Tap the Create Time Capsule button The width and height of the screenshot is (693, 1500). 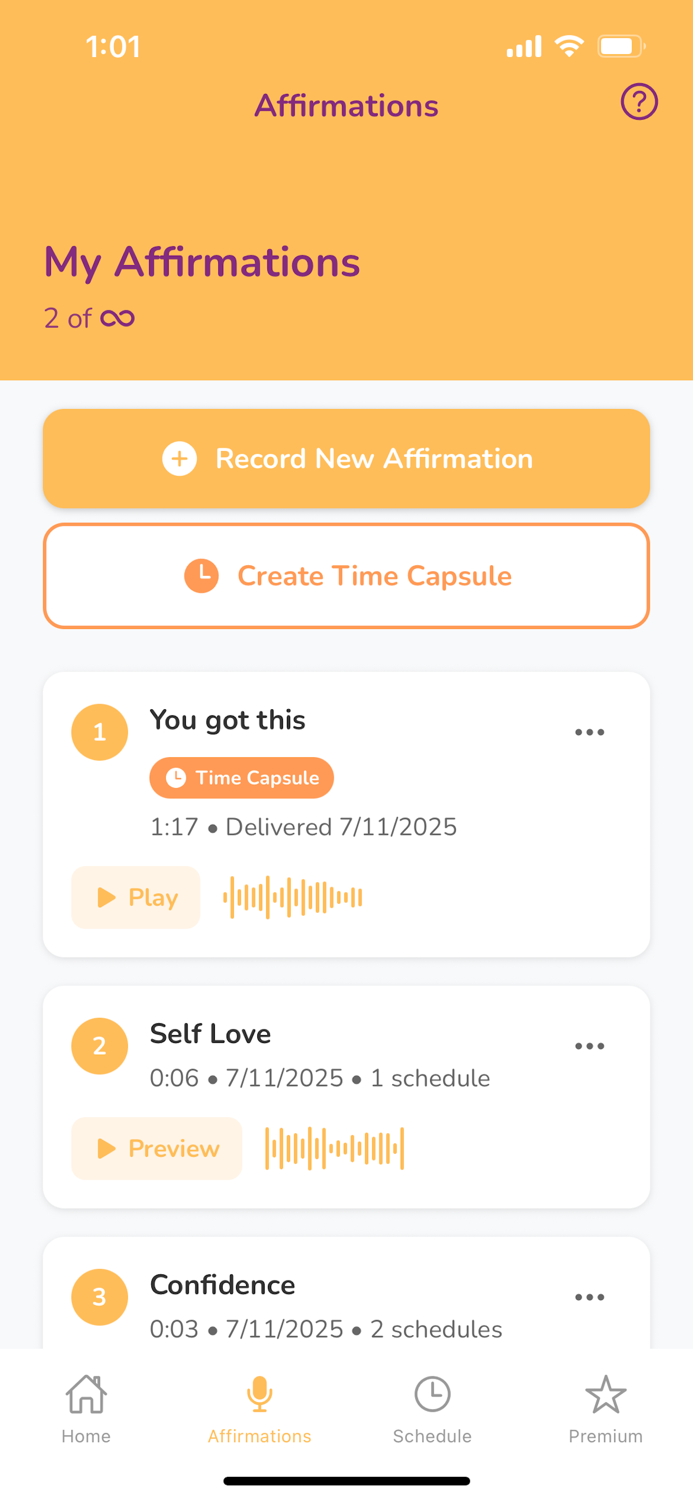(x=346, y=576)
